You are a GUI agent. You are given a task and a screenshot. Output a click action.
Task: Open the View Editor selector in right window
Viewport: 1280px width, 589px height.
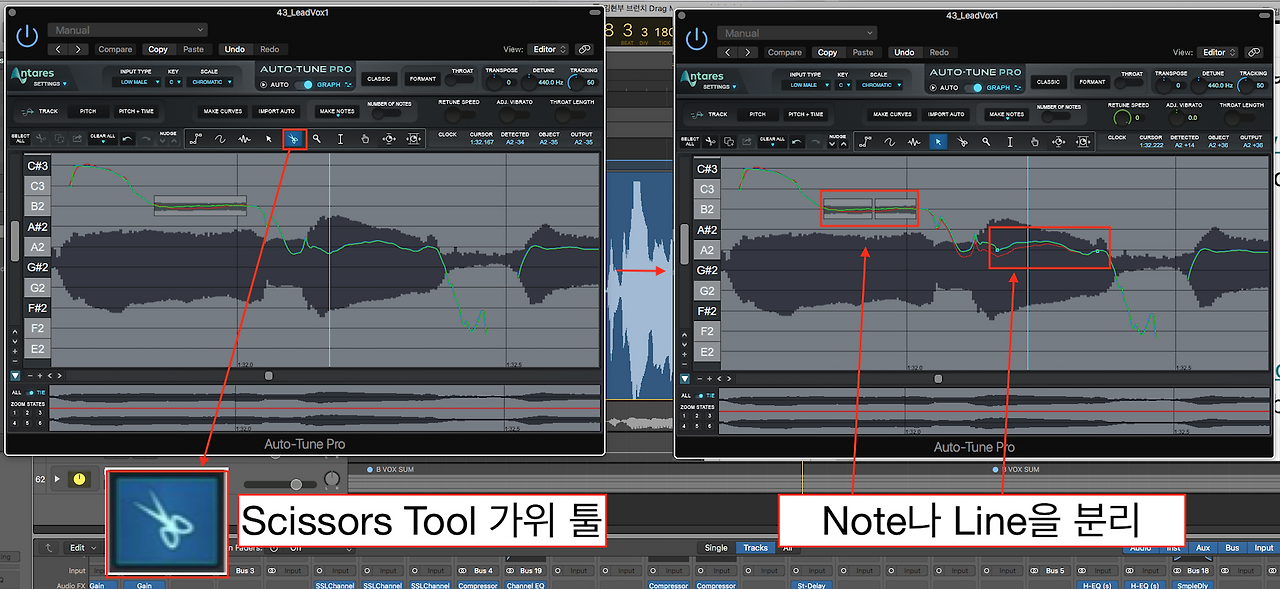point(1220,52)
